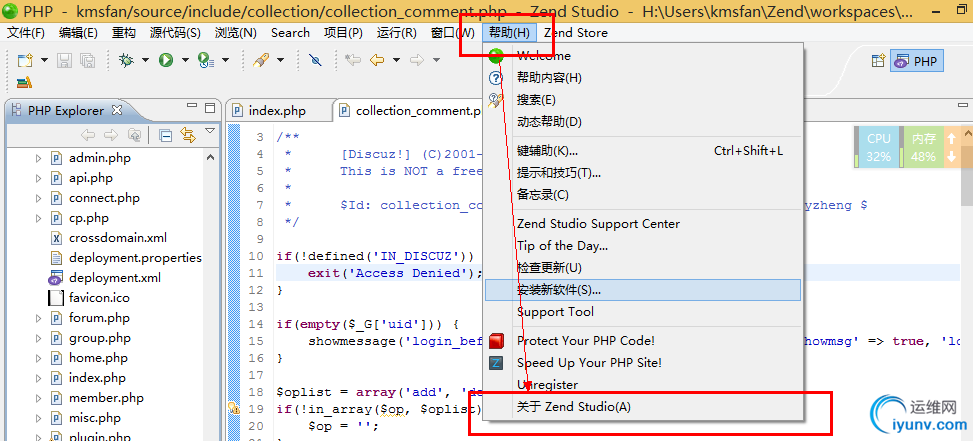Click the down arrow on monitor widget
This screenshot has height=441, width=973.
951,157
